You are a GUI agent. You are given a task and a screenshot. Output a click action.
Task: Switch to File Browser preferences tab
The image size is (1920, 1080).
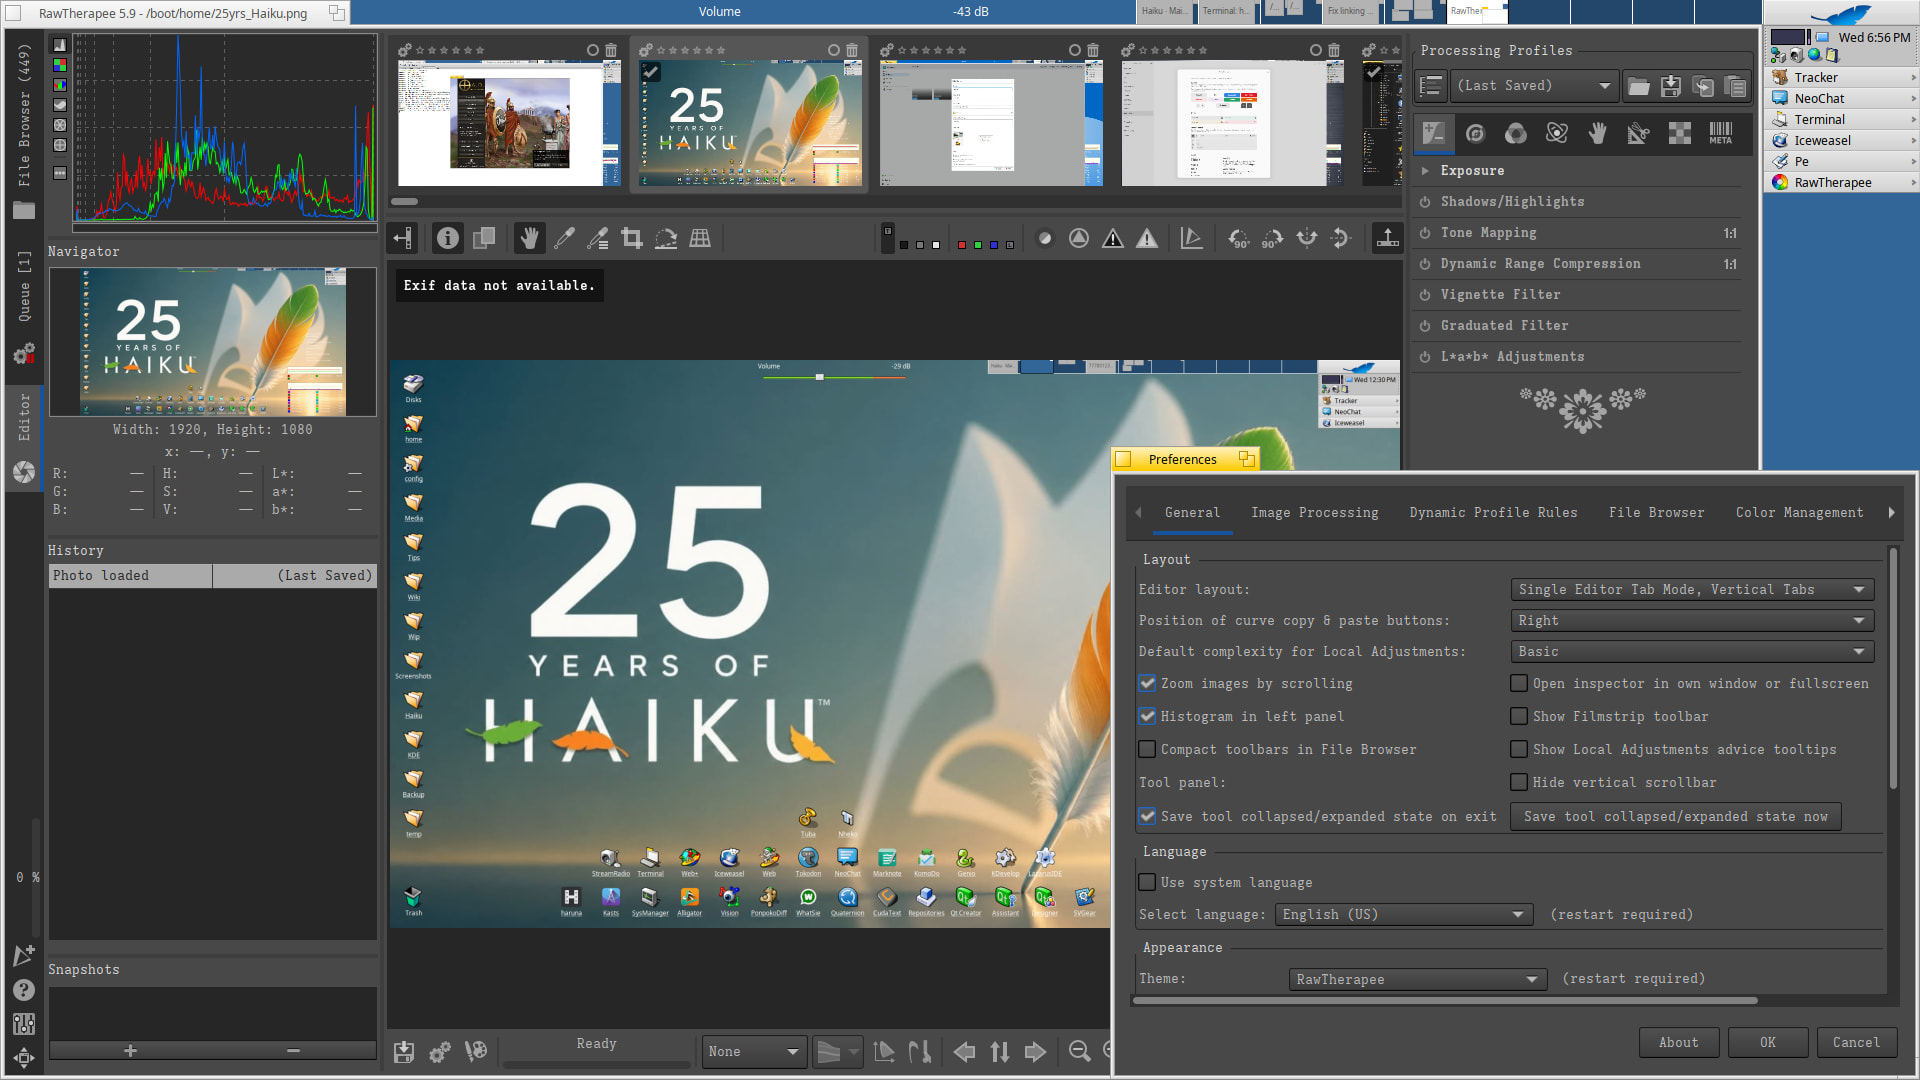click(x=1656, y=513)
